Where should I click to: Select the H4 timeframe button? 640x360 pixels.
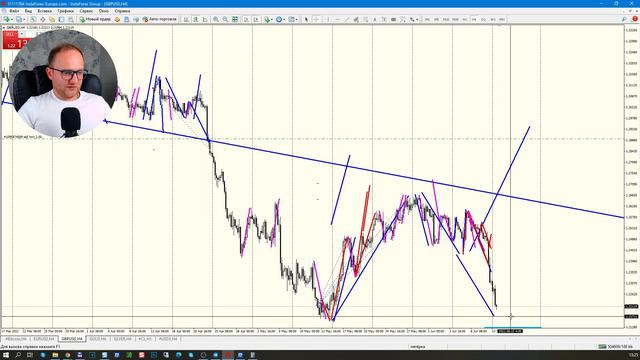pos(474,19)
